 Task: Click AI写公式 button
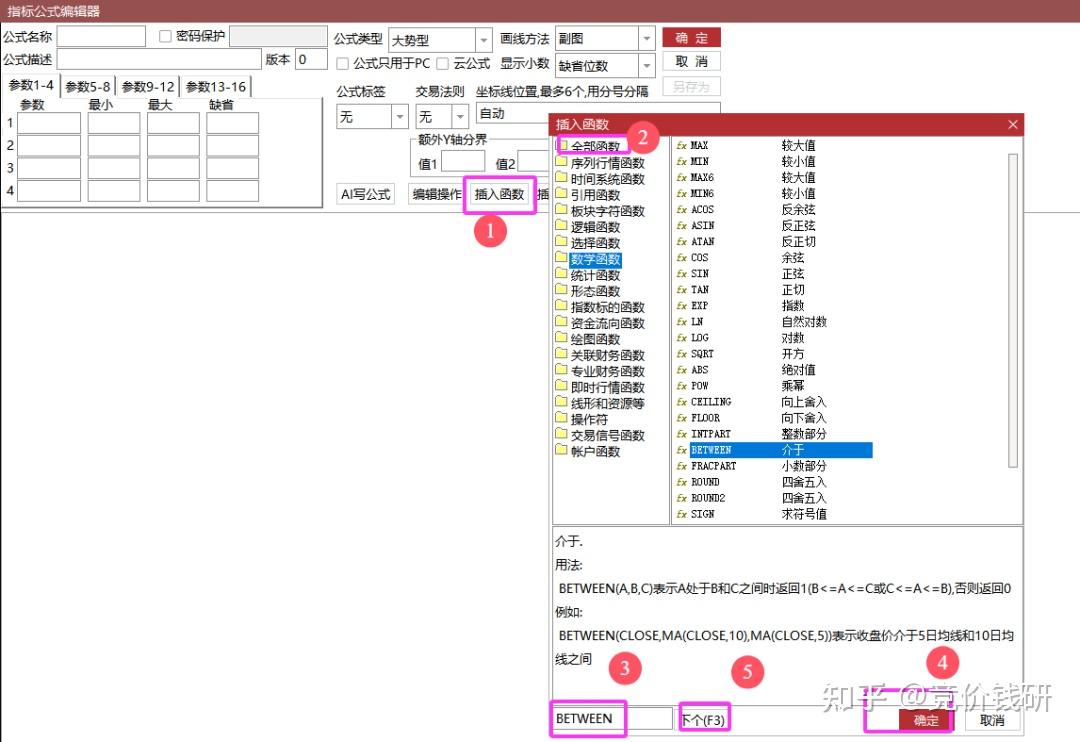point(365,194)
